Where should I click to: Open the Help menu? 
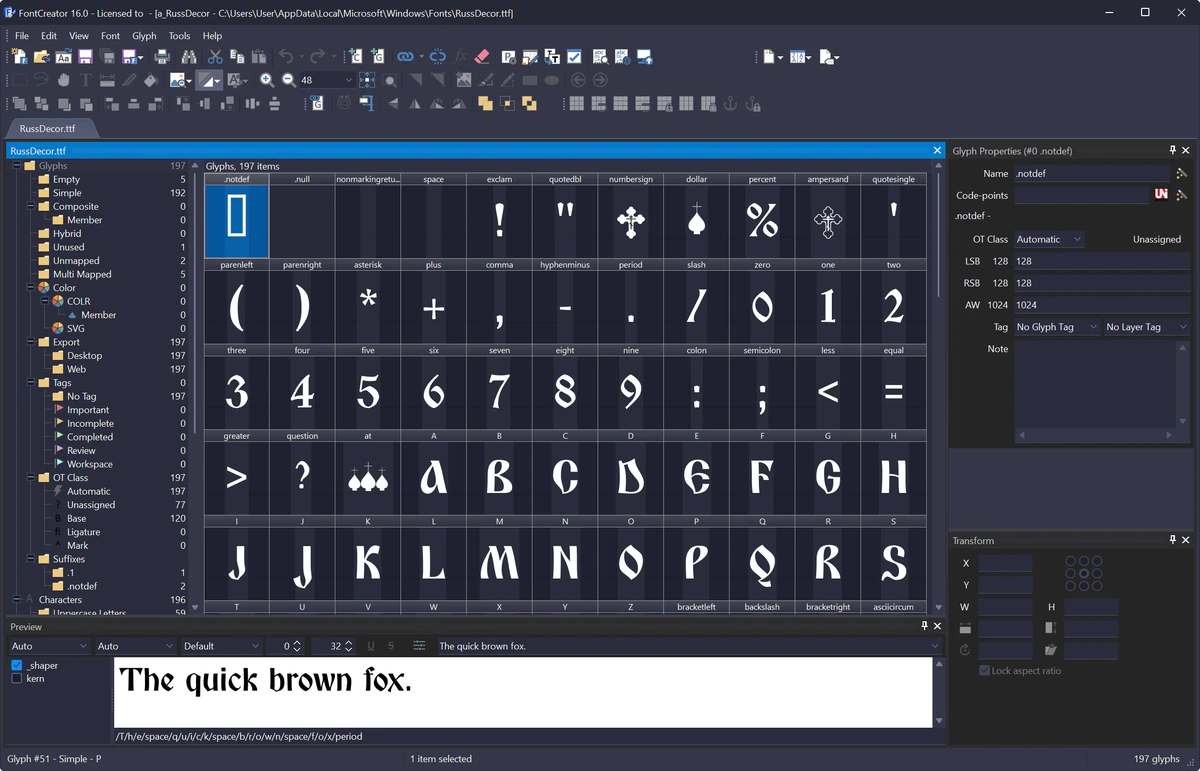pos(212,36)
